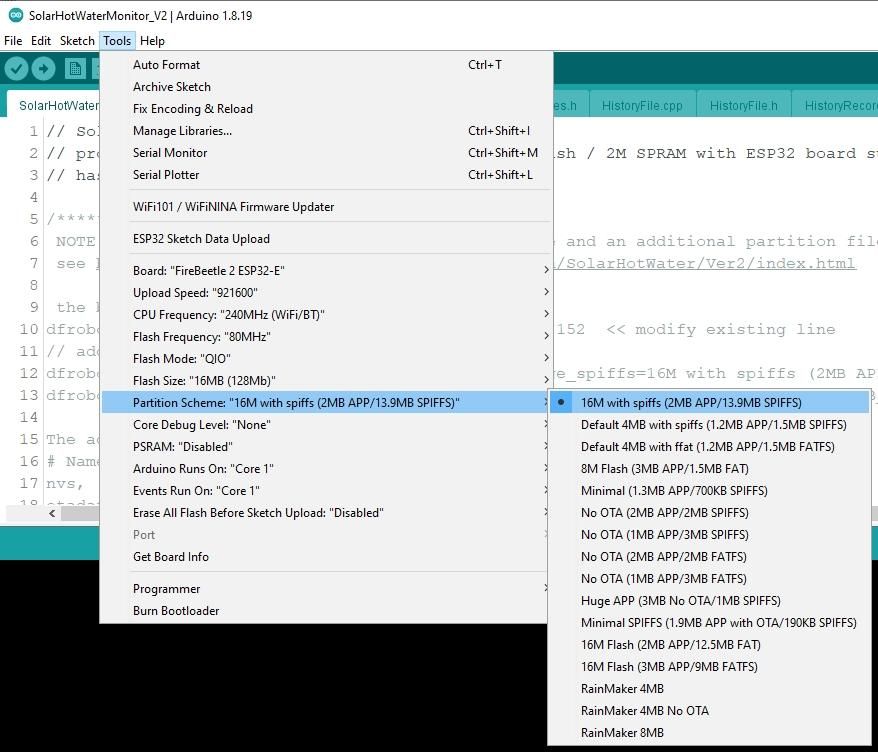Launch WiFi101 / WiFiNINA Firmware Updater
The height and width of the screenshot is (752, 878).
(x=325, y=207)
